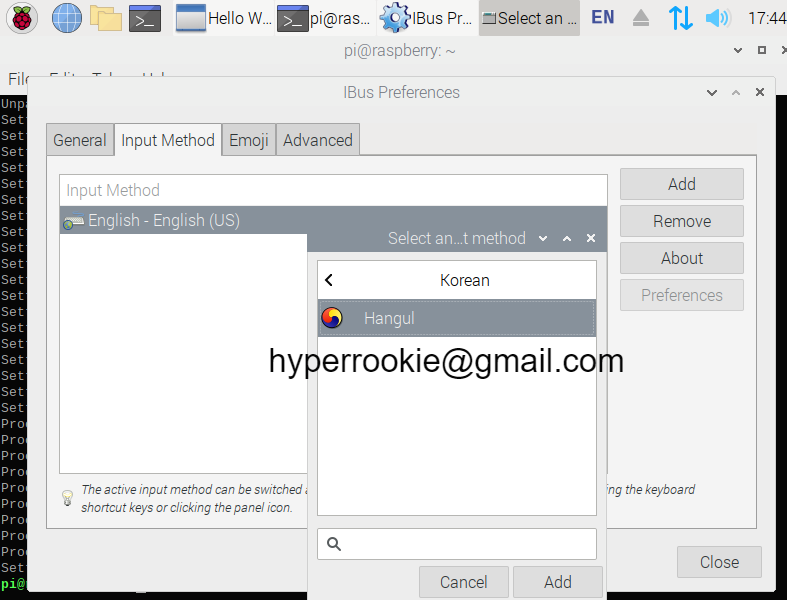
Task: Minimize the pi@raspberry terminal window
Action: click(x=738, y=50)
